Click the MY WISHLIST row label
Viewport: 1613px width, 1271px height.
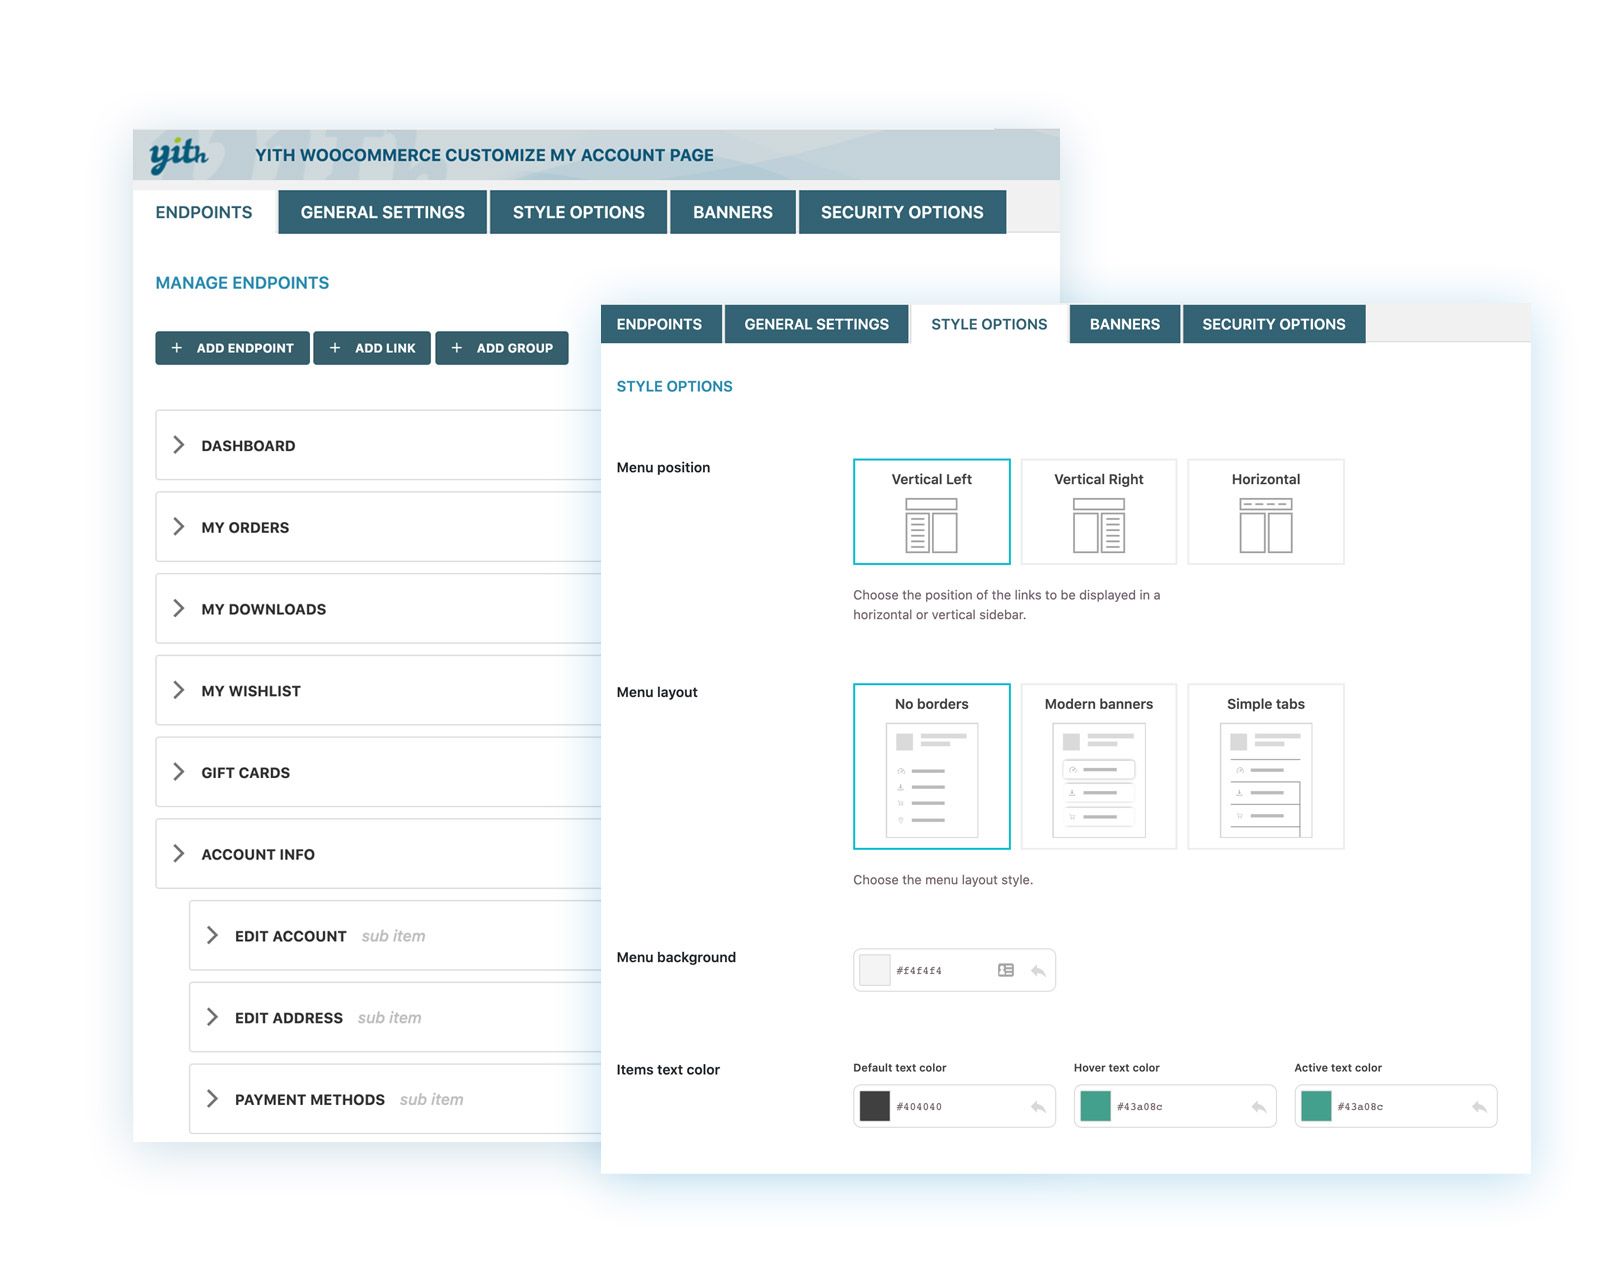pyautogui.click(x=251, y=691)
